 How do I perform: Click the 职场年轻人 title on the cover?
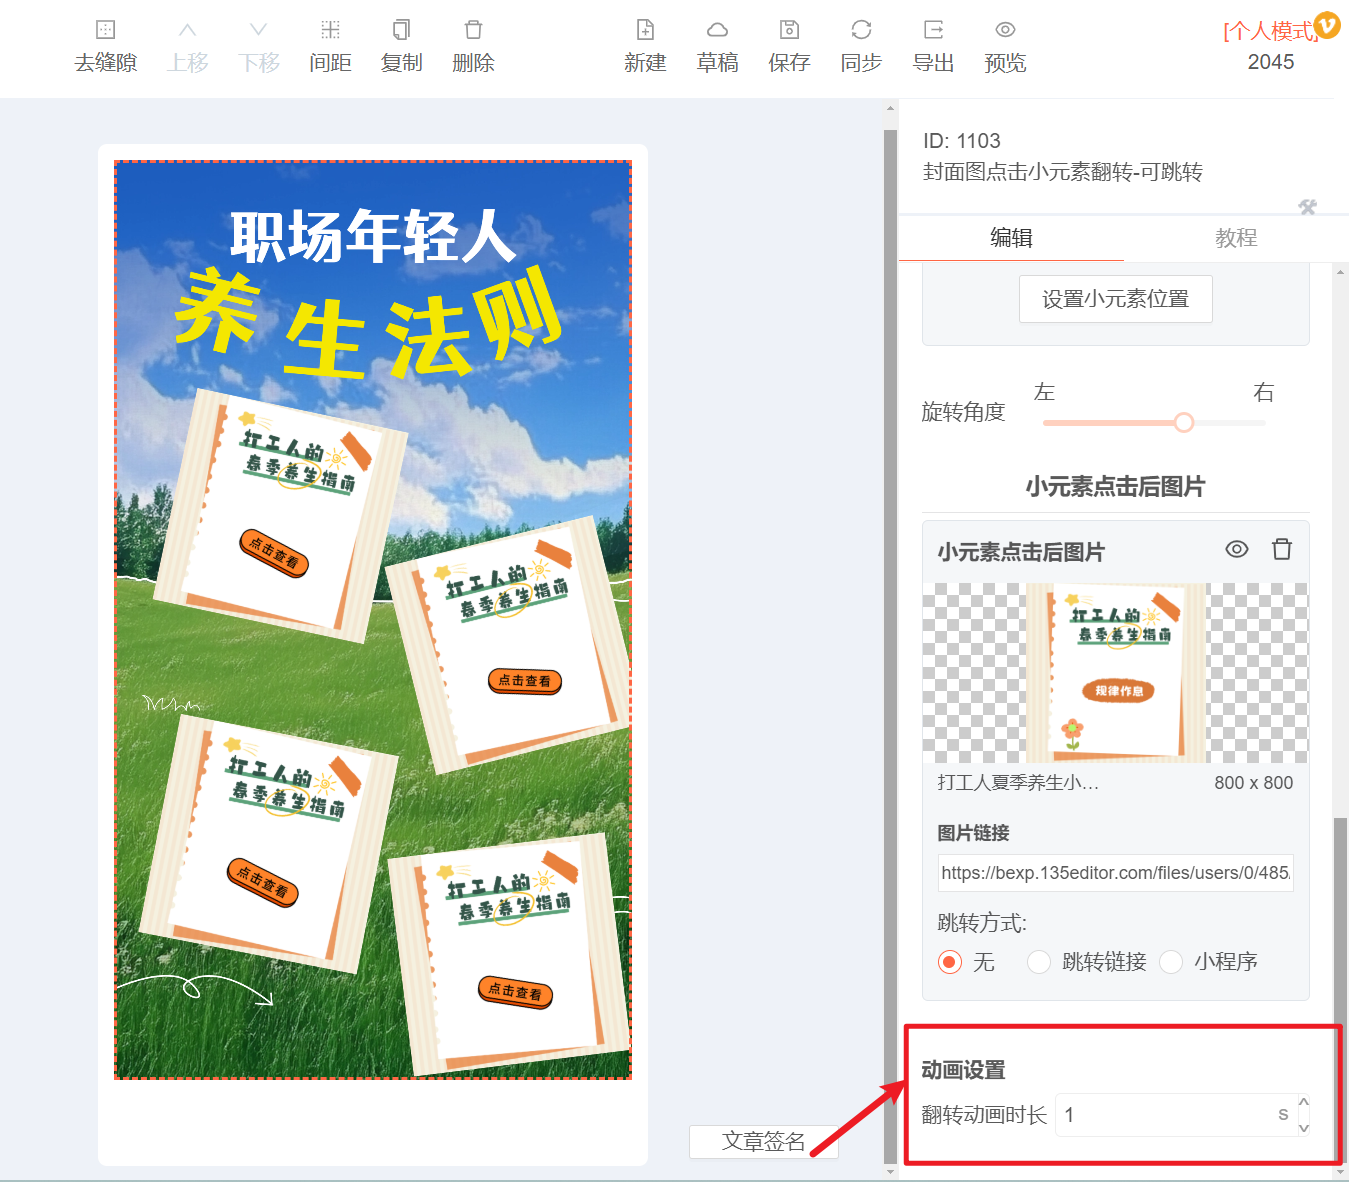click(x=373, y=237)
